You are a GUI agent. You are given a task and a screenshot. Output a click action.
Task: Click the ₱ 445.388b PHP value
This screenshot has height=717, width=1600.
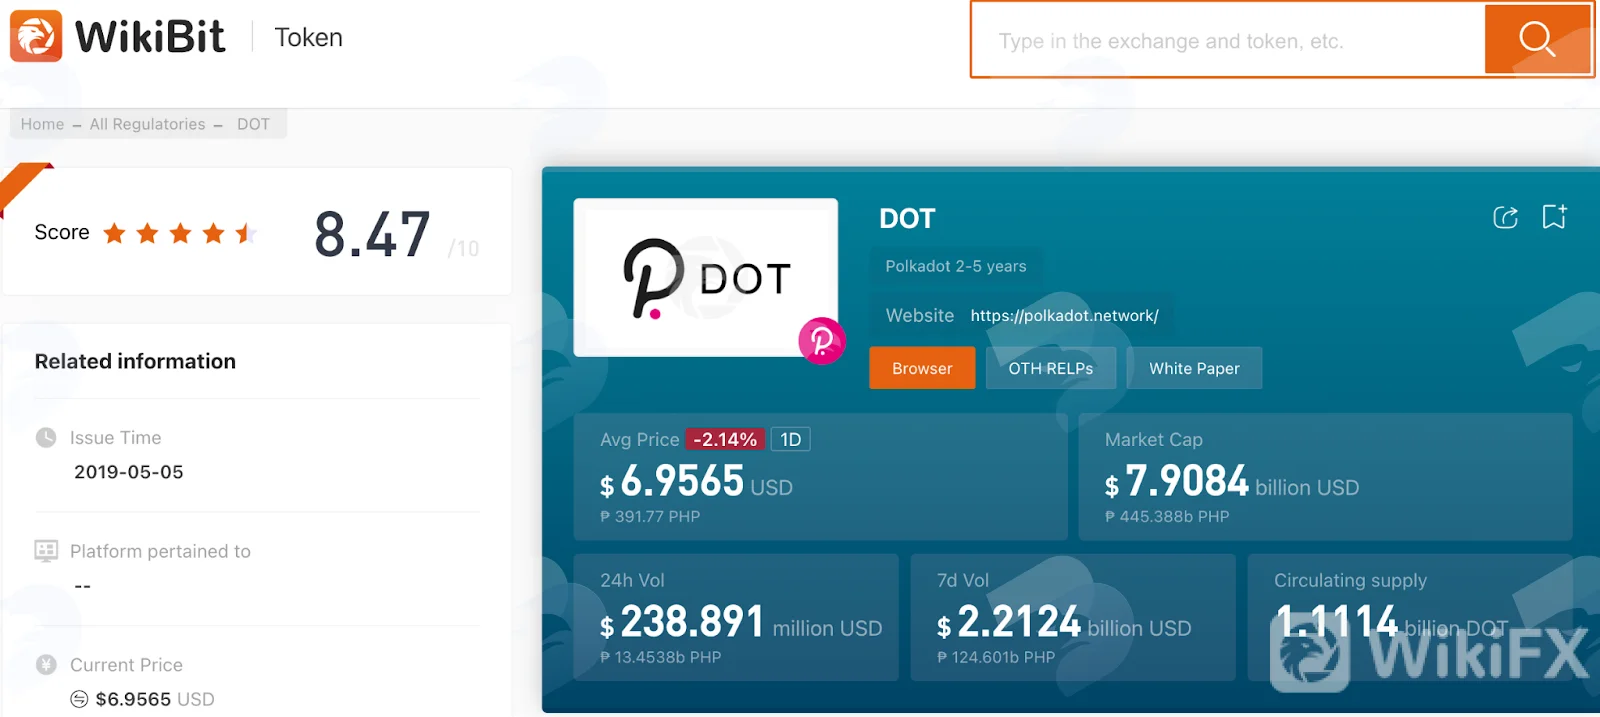pyautogui.click(x=1167, y=516)
